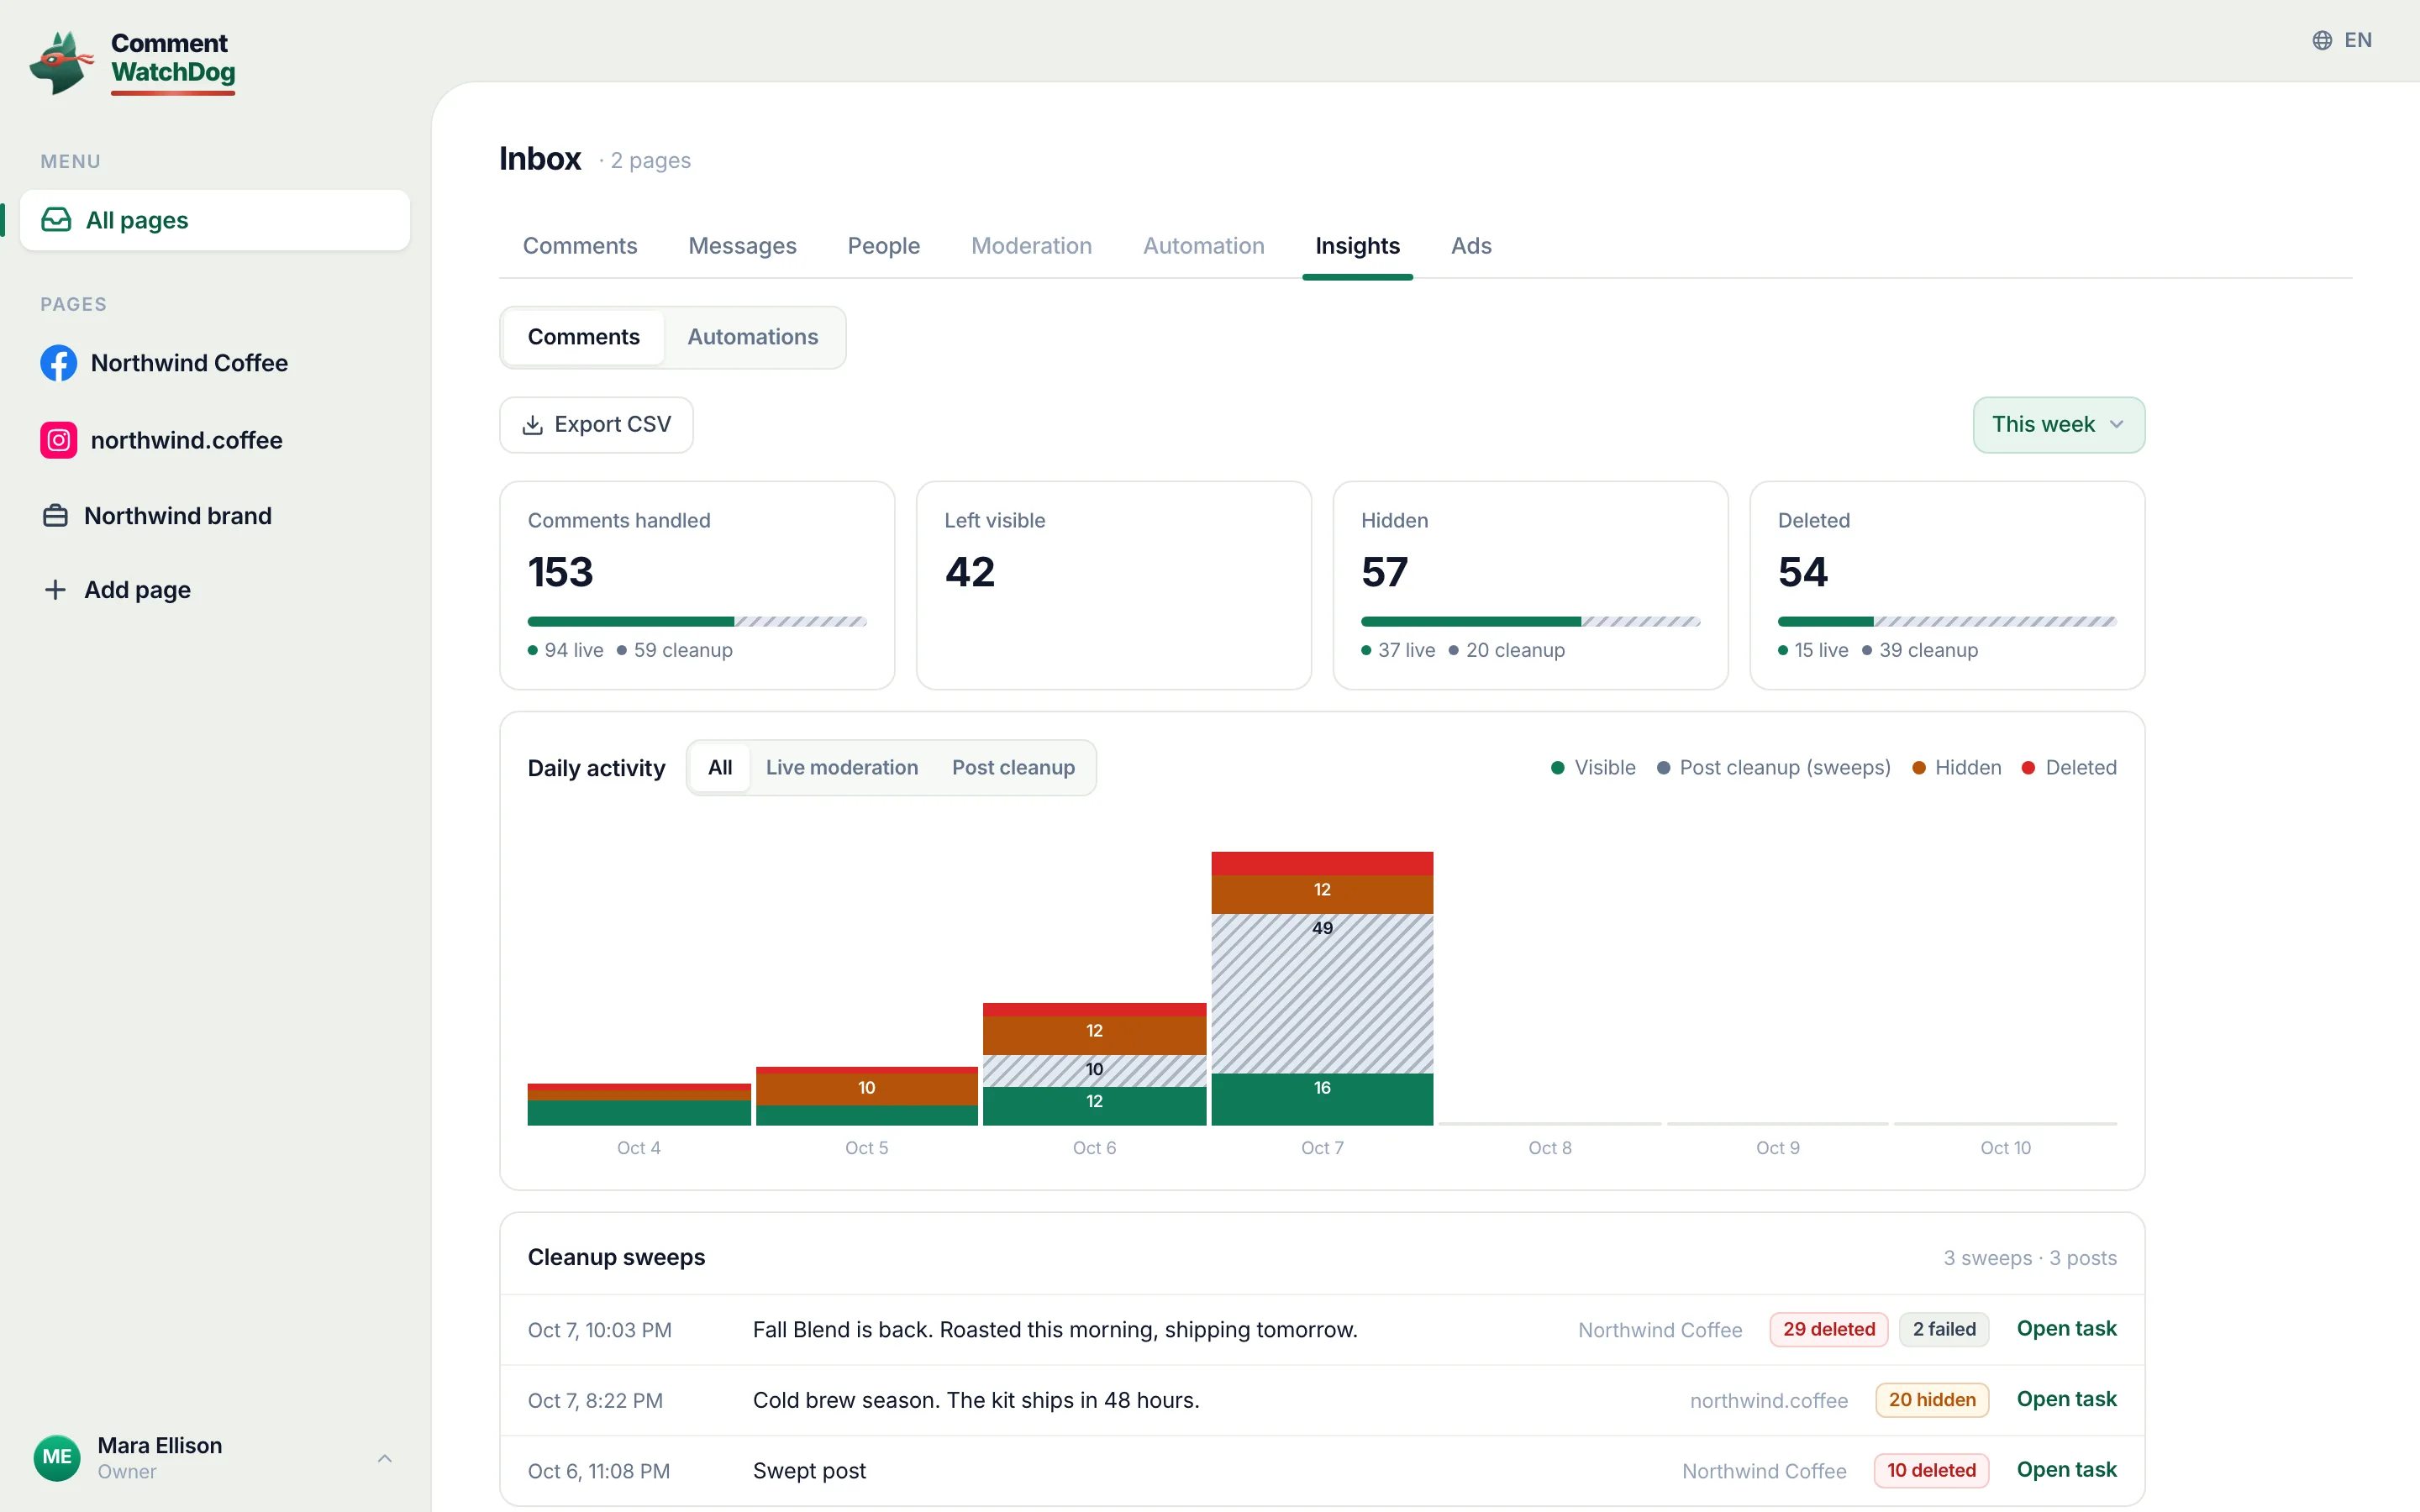The height and width of the screenshot is (1512, 2420).
Task: Click the Add page link
Action: coord(214,590)
